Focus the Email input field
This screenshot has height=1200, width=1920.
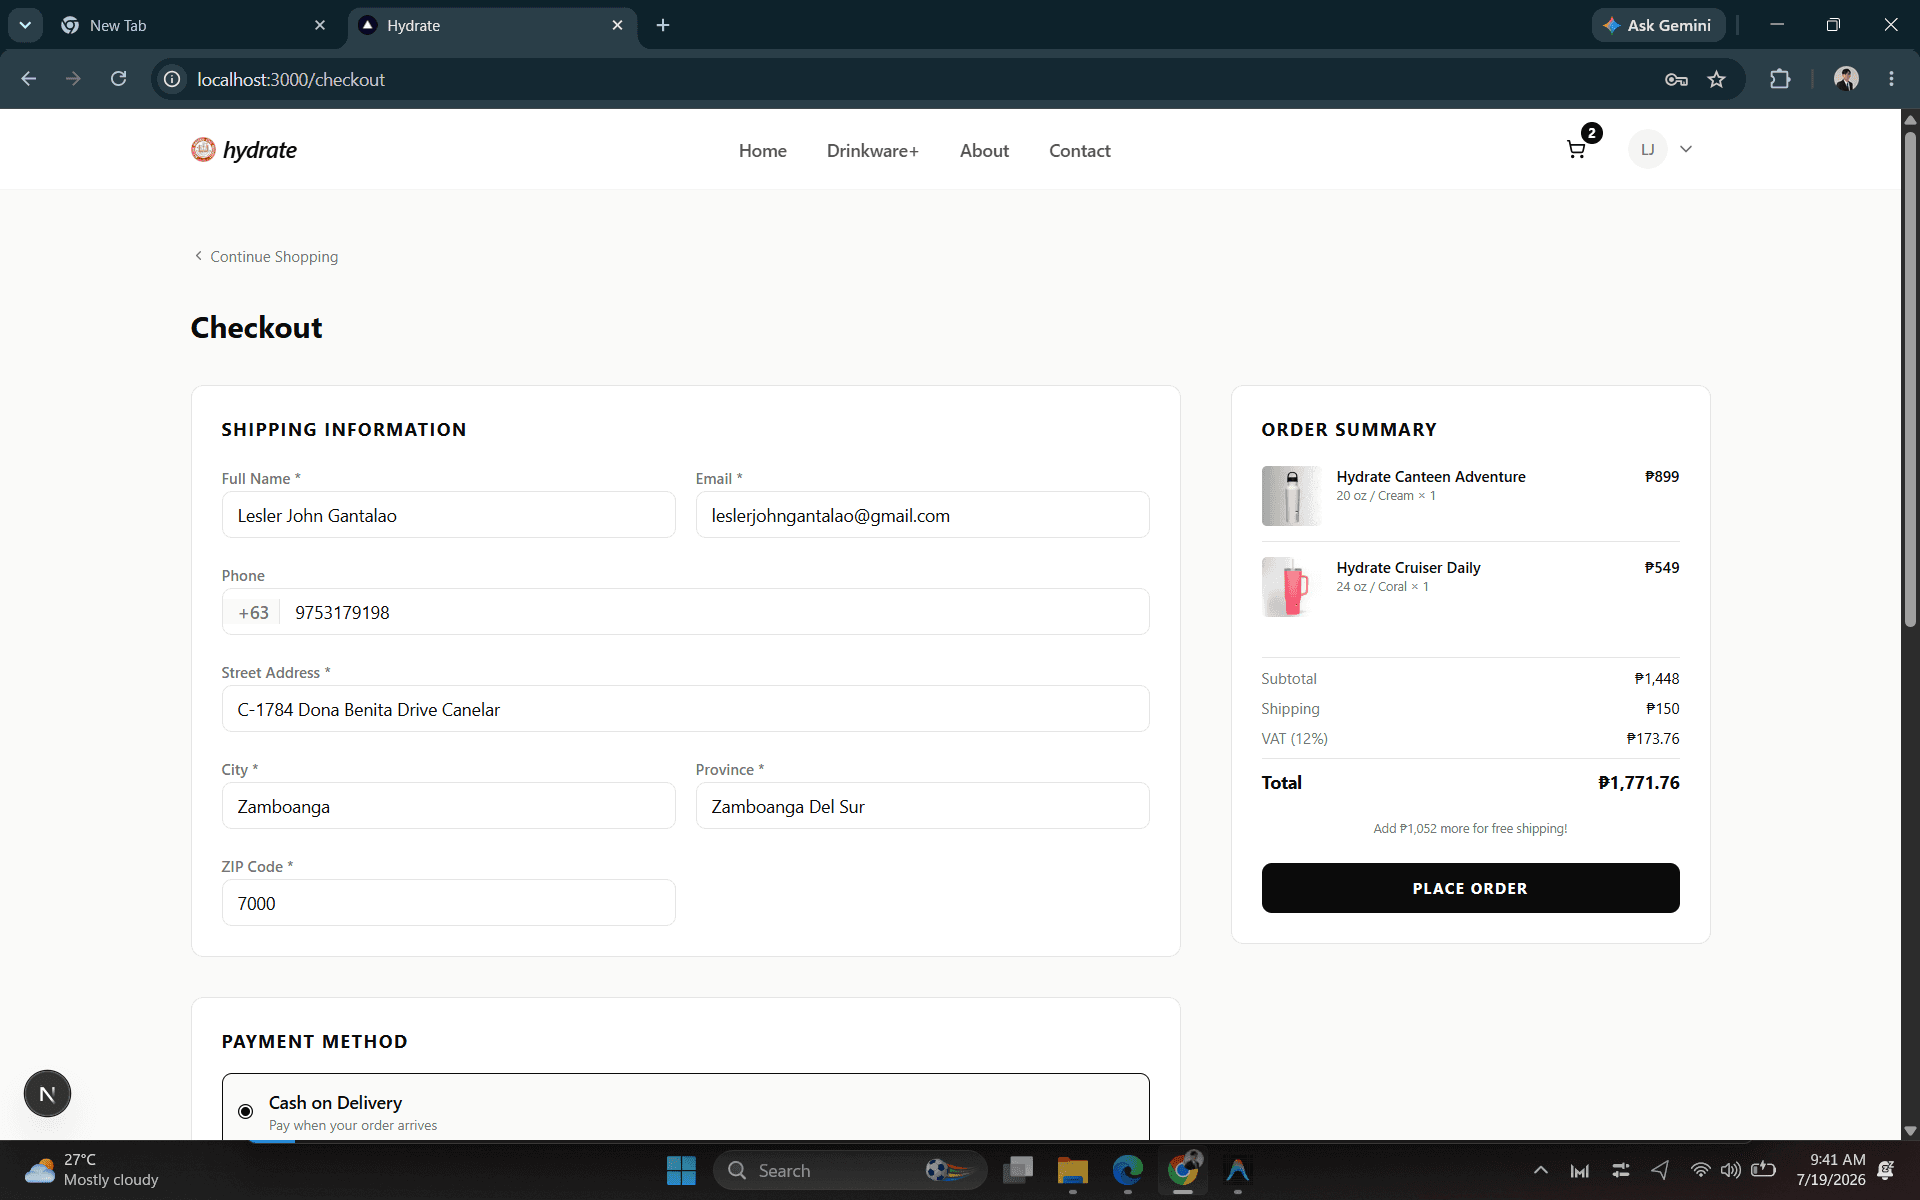pos(922,515)
